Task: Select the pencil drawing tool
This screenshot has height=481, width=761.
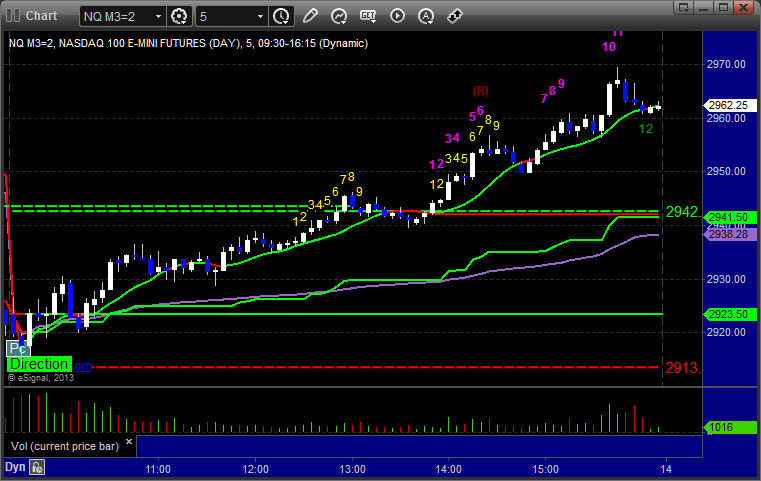Action: click(310, 16)
